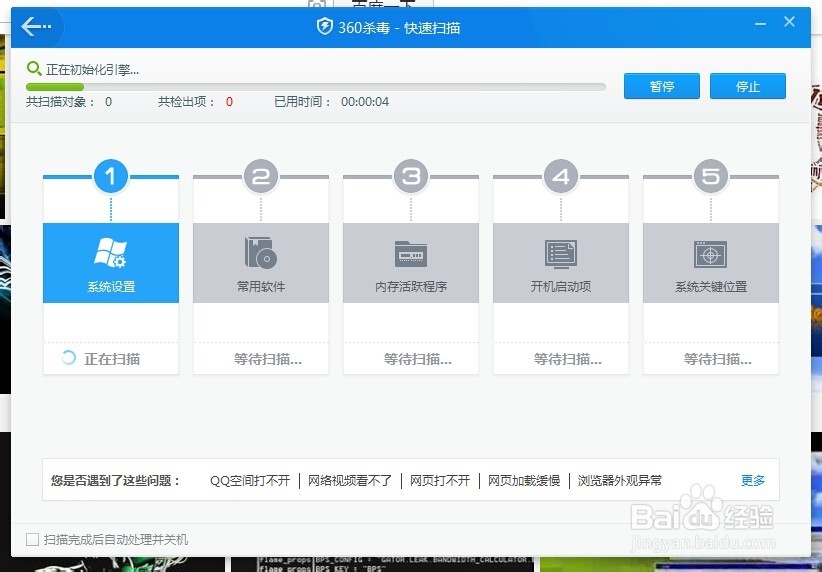Minimize the 360杀毒 window

point(761,24)
